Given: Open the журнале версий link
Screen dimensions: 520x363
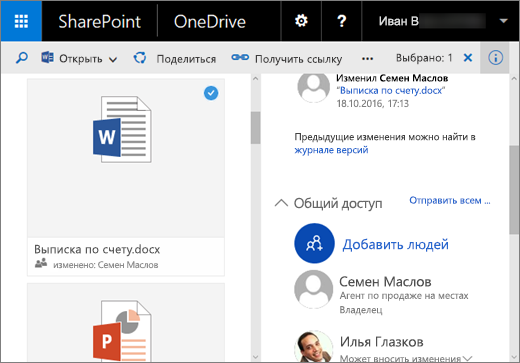Looking at the screenshot, I should point(331,150).
